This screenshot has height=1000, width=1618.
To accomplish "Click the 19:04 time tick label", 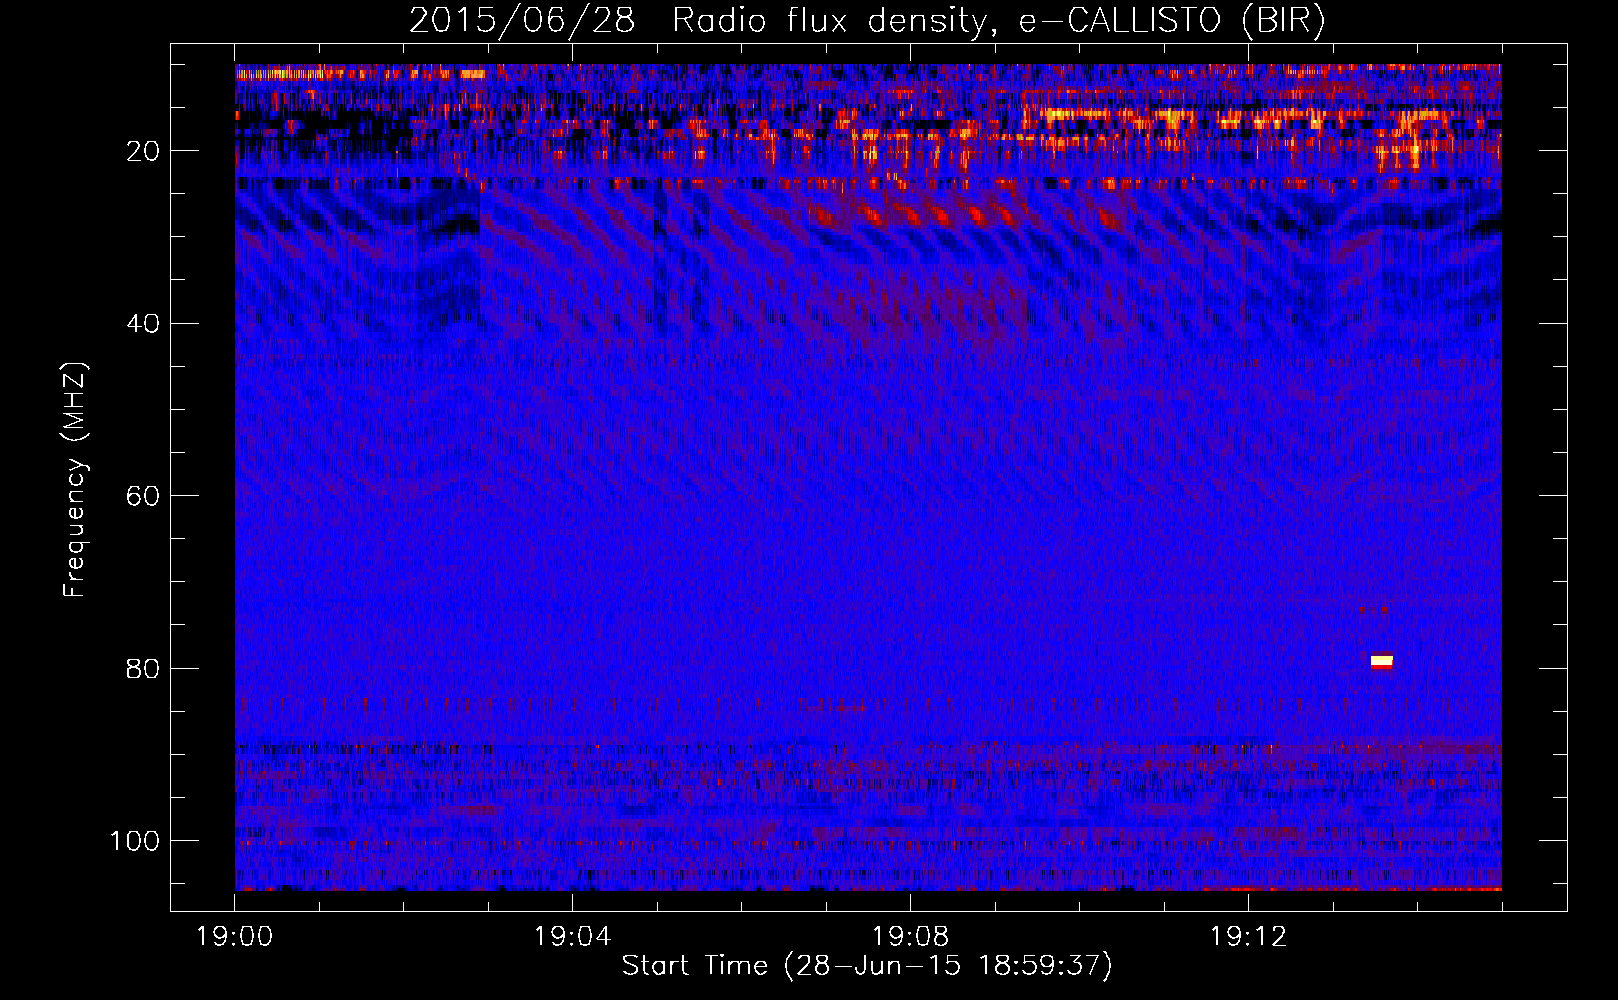I will [572, 937].
